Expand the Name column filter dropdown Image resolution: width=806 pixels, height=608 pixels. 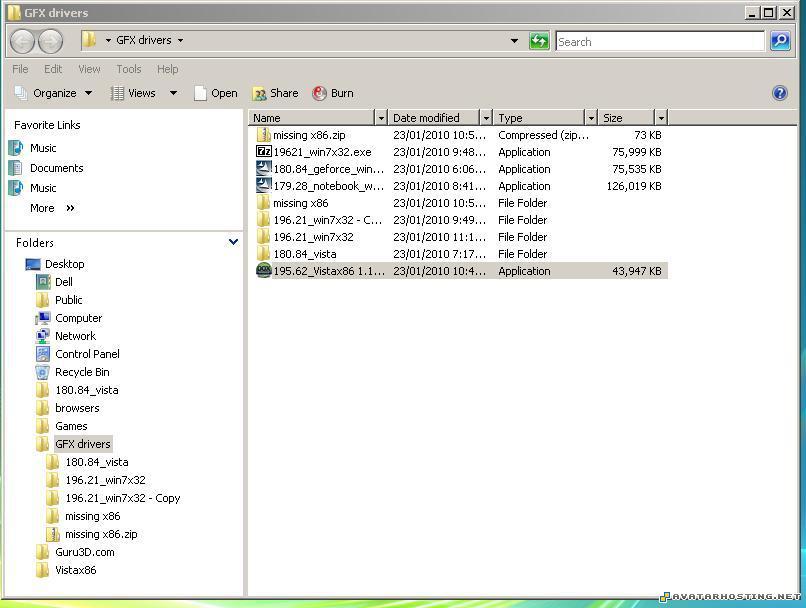380,118
